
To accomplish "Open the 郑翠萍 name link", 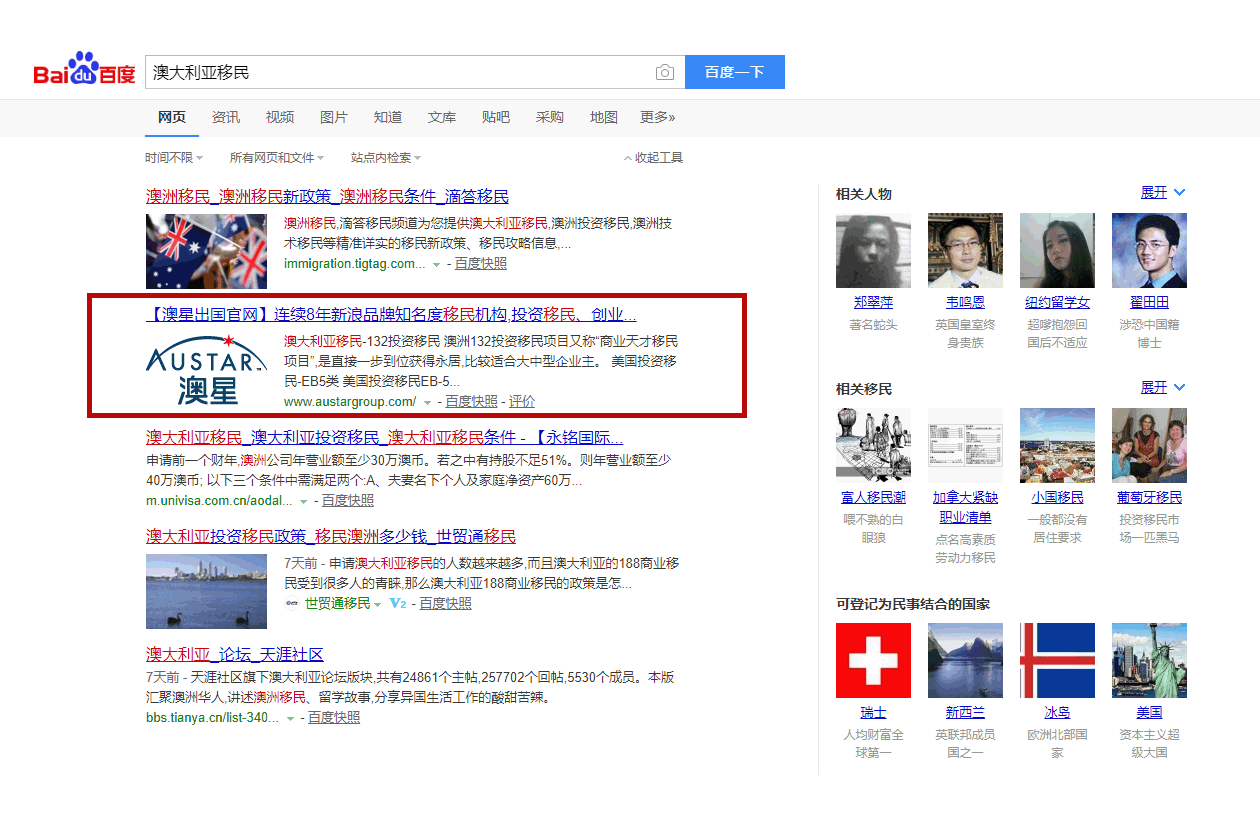I will click(873, 302).
